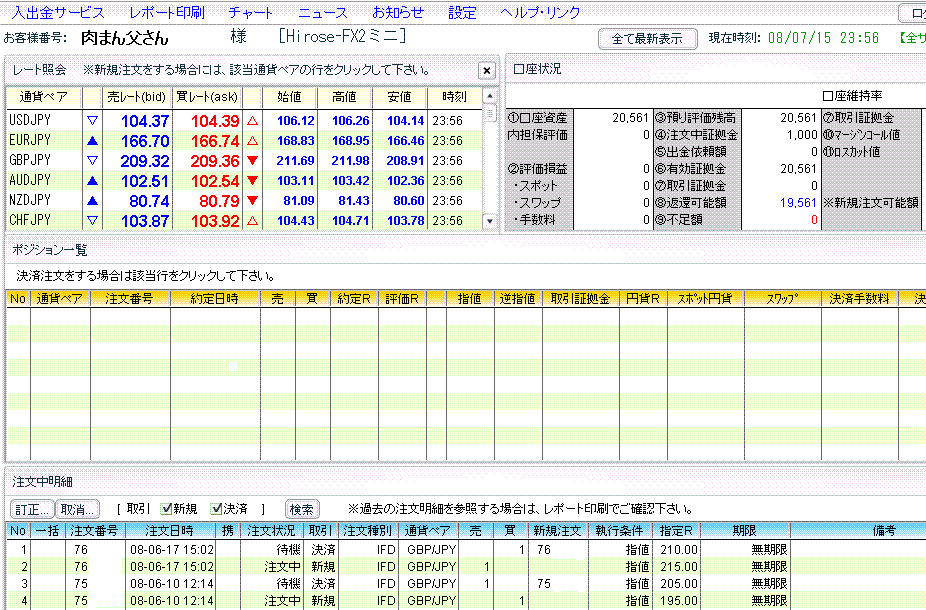Click the GBPJPY ask down-triangle icon
Screen dimensions: 926x610
click(x=252, y=161)
